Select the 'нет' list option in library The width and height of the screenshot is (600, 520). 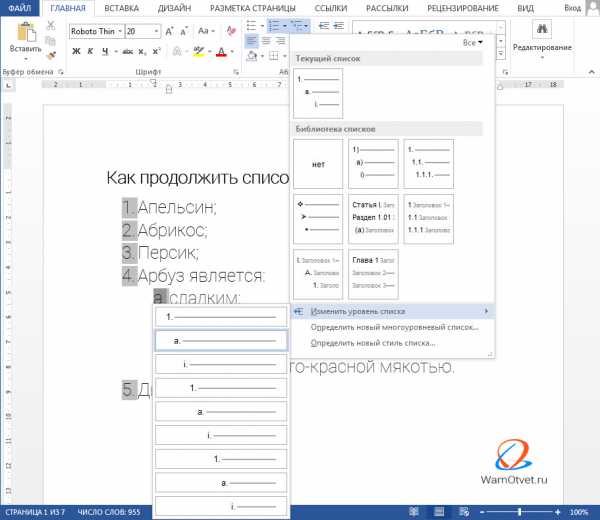[x=318, y=164]
